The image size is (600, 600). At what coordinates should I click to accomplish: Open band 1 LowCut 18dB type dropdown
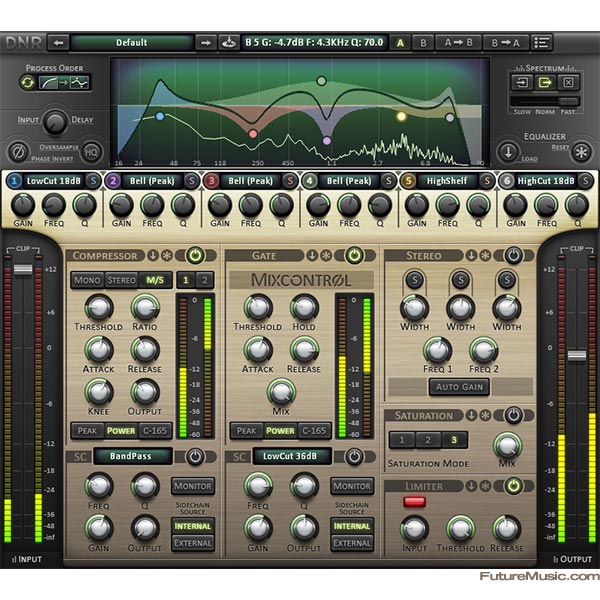(54, 181)
